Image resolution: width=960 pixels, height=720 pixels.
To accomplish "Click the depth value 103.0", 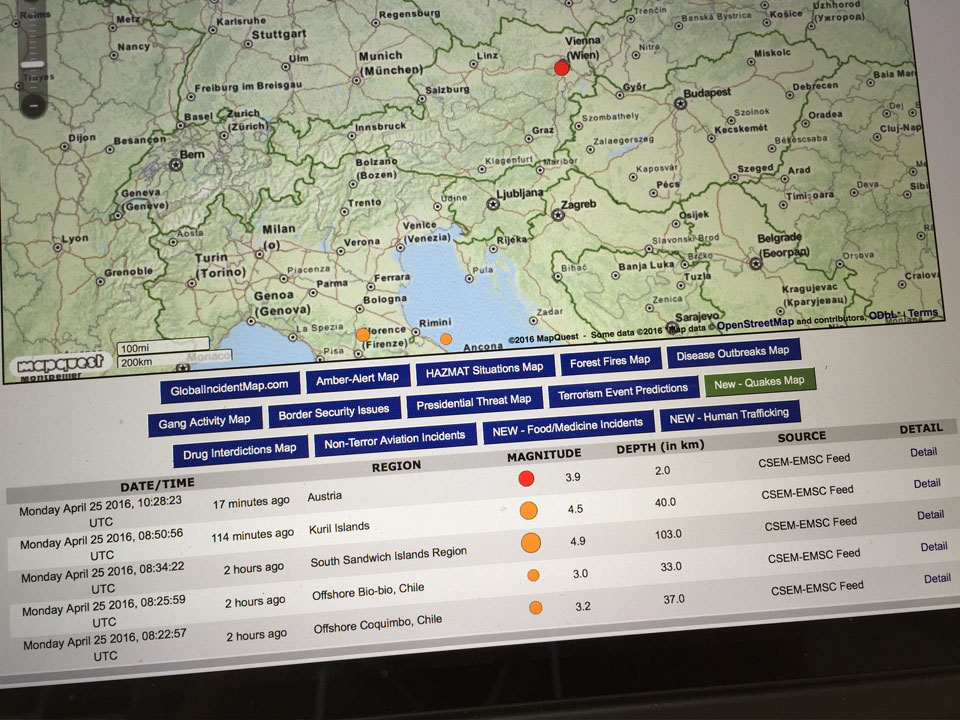I will (x=668, y=534).
